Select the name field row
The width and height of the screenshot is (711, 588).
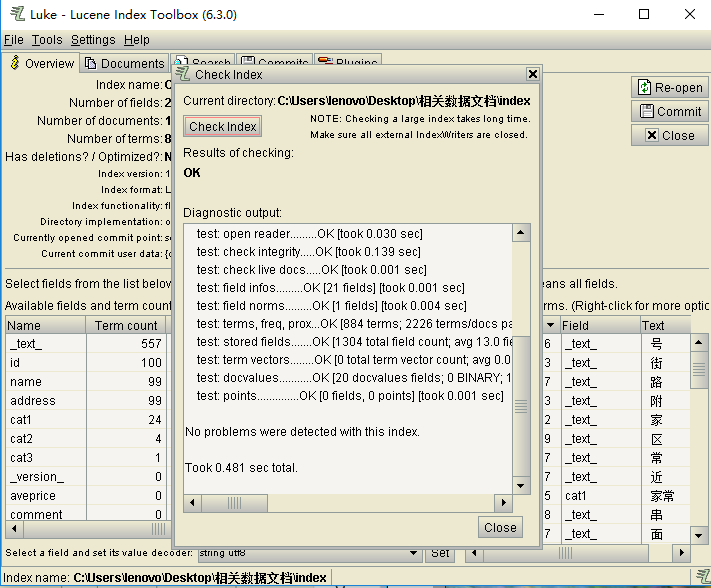[x=86, y=382]
